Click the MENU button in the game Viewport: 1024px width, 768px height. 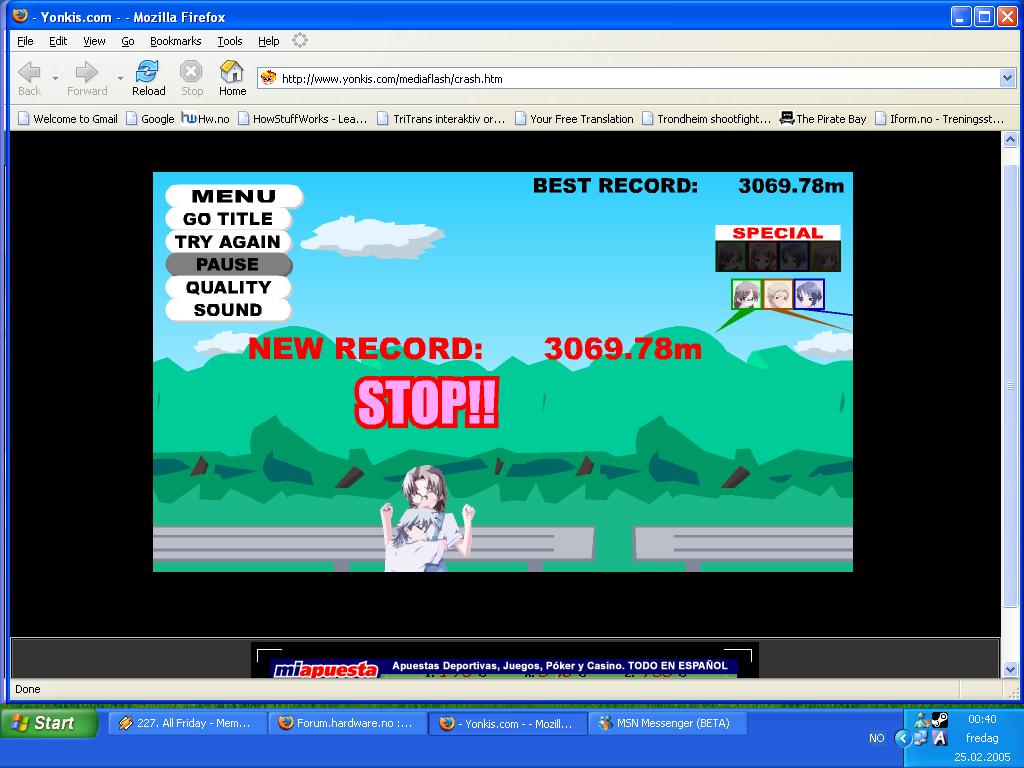point(234,196)
